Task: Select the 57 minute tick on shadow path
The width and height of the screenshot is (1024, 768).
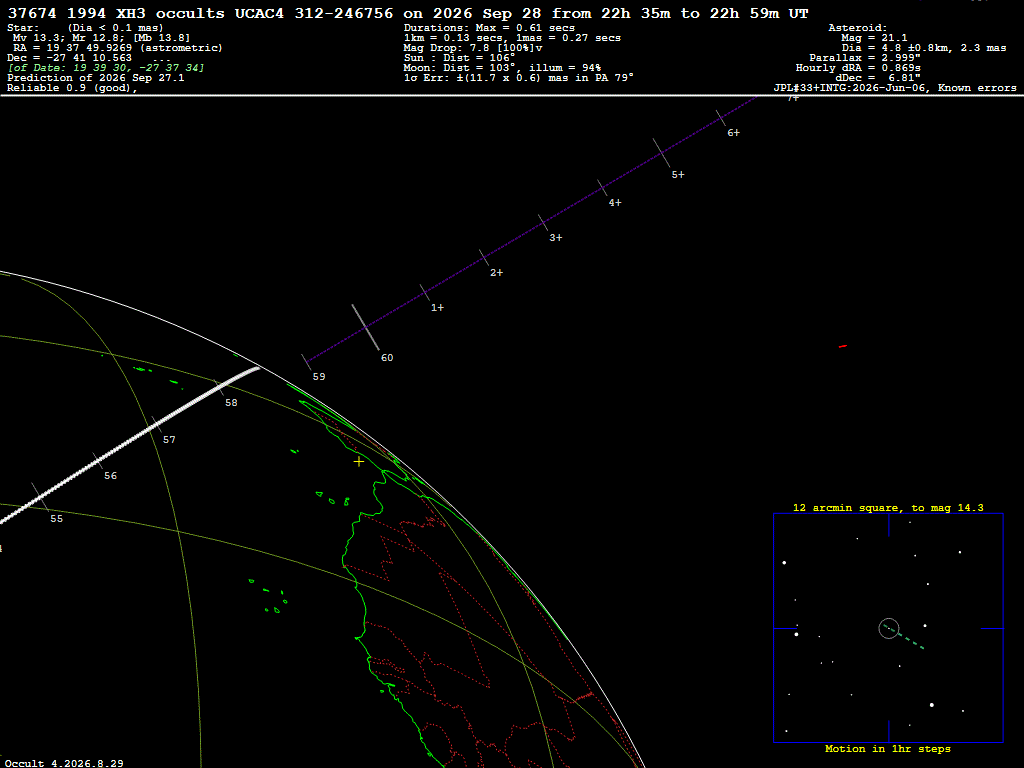Action: pos(157,424)
